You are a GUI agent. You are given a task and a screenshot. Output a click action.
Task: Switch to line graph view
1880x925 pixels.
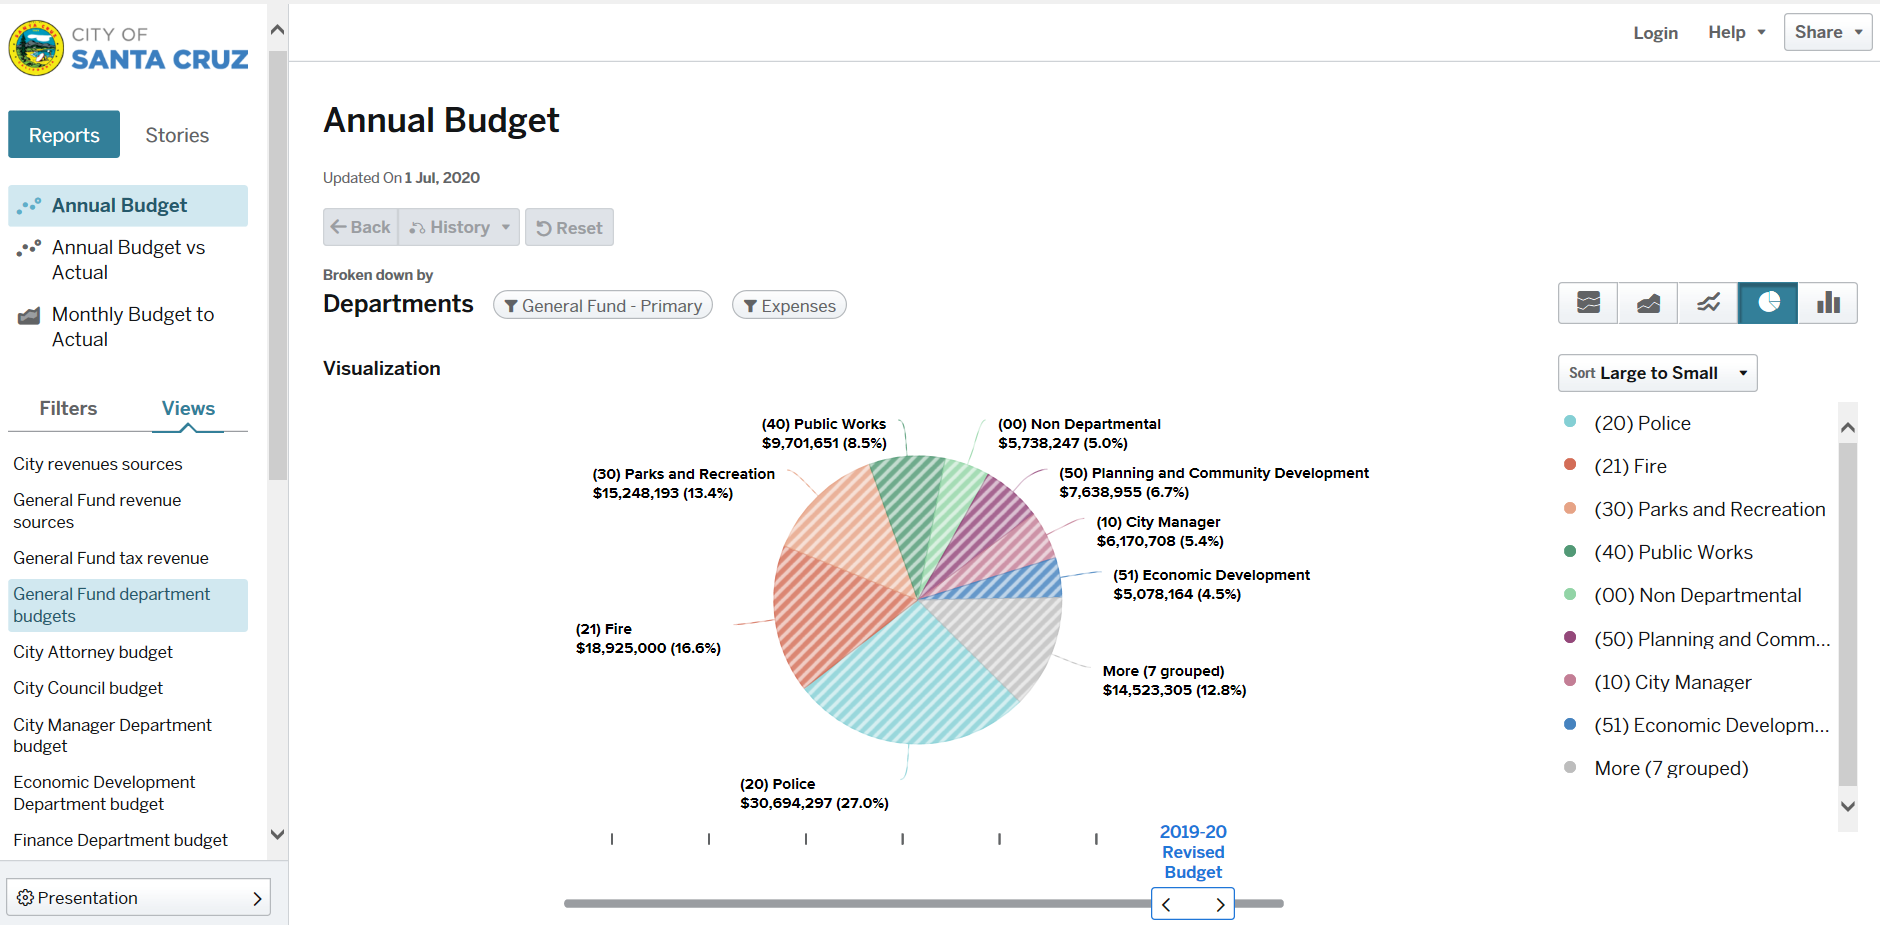coord(1708,303)
